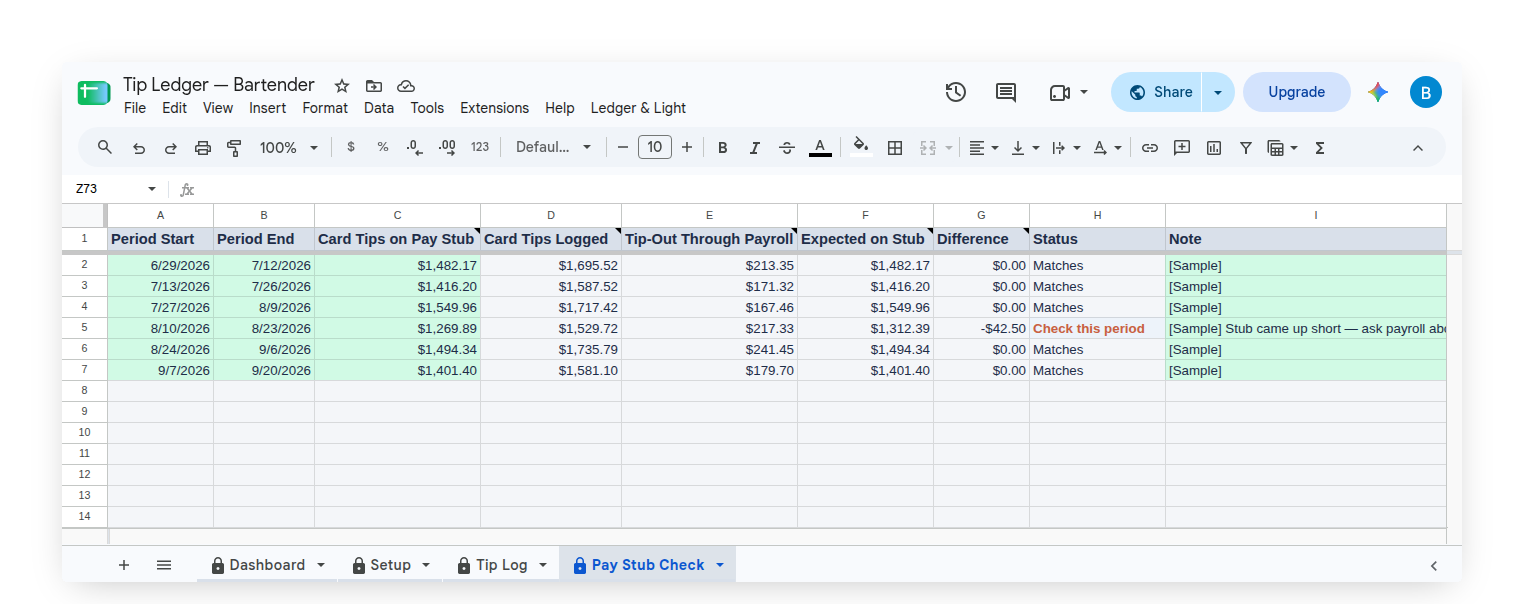Format as currency
This screenshot has width=1524, height=604.
coord(351,147)
